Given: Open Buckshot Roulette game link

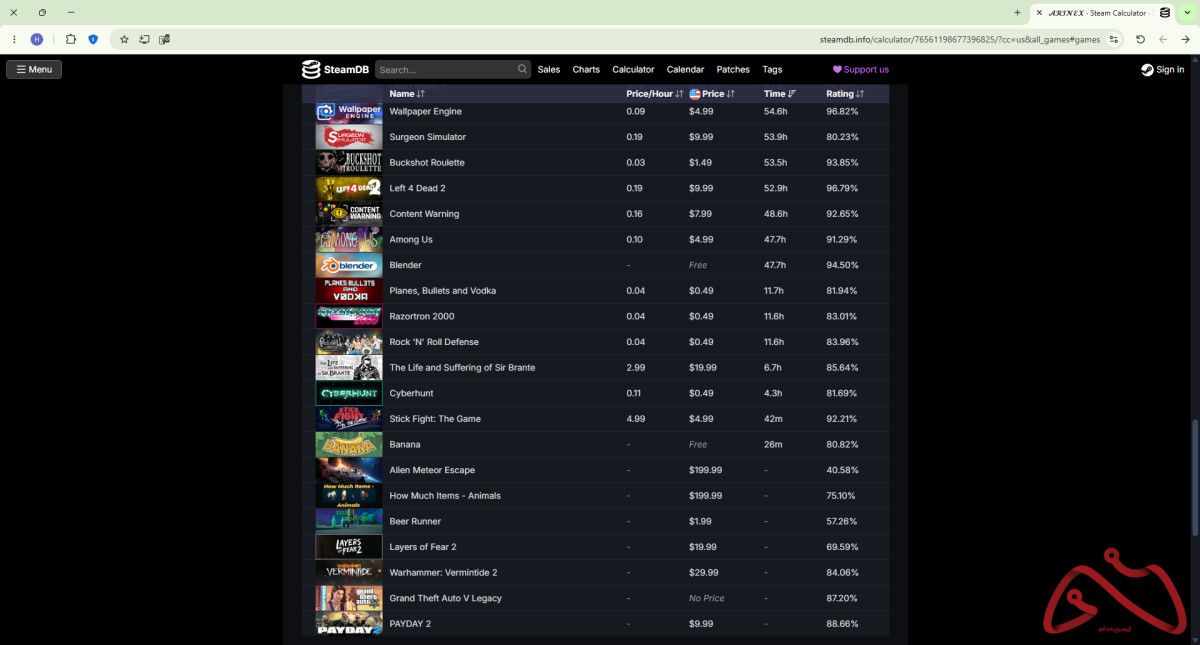Looking at the screenshot, I should [x=427, y=162].
